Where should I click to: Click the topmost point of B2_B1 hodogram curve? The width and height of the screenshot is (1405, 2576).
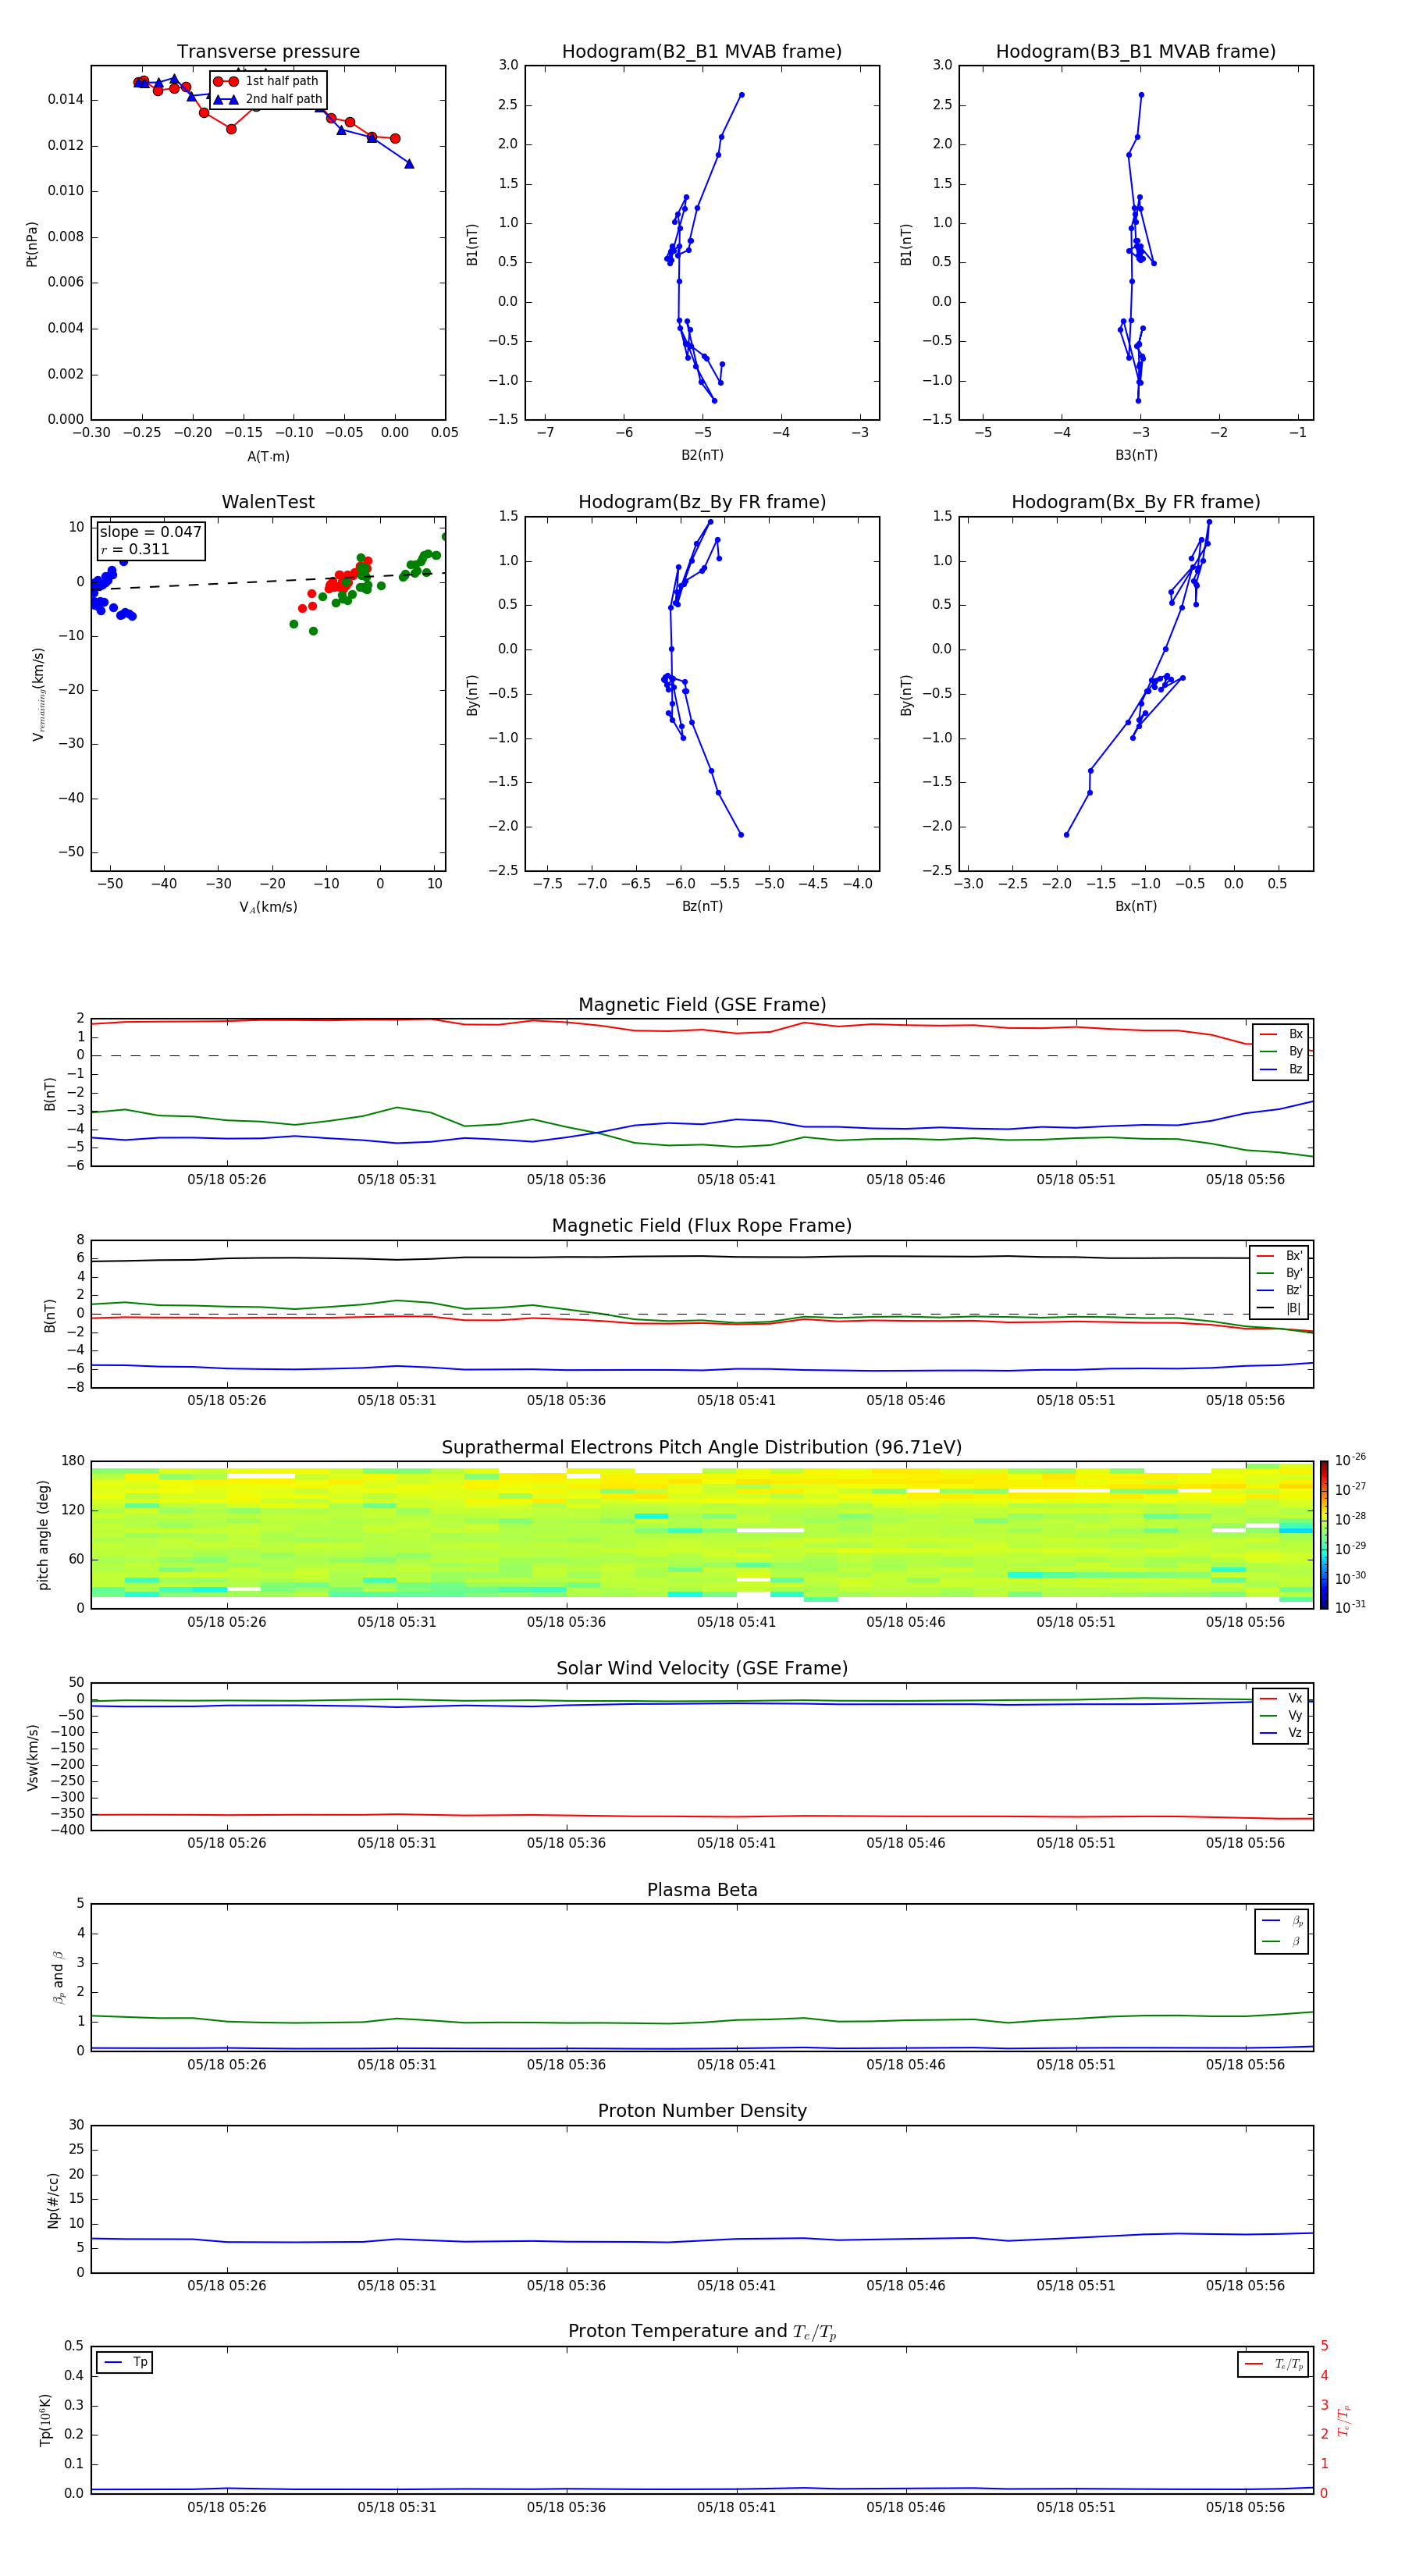[x=741, y=95]
